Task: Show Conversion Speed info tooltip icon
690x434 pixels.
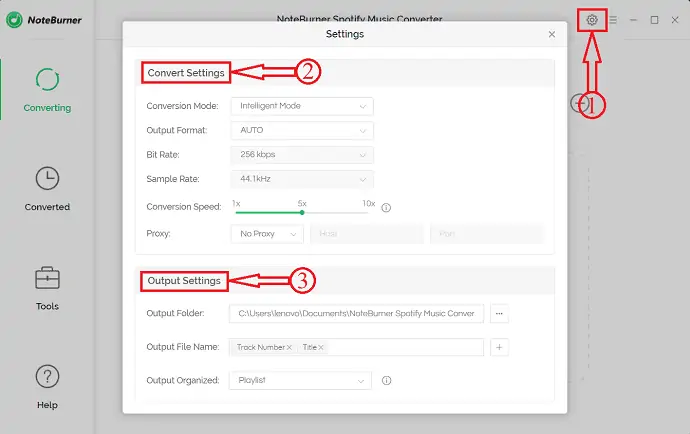Action: (386, 207)
